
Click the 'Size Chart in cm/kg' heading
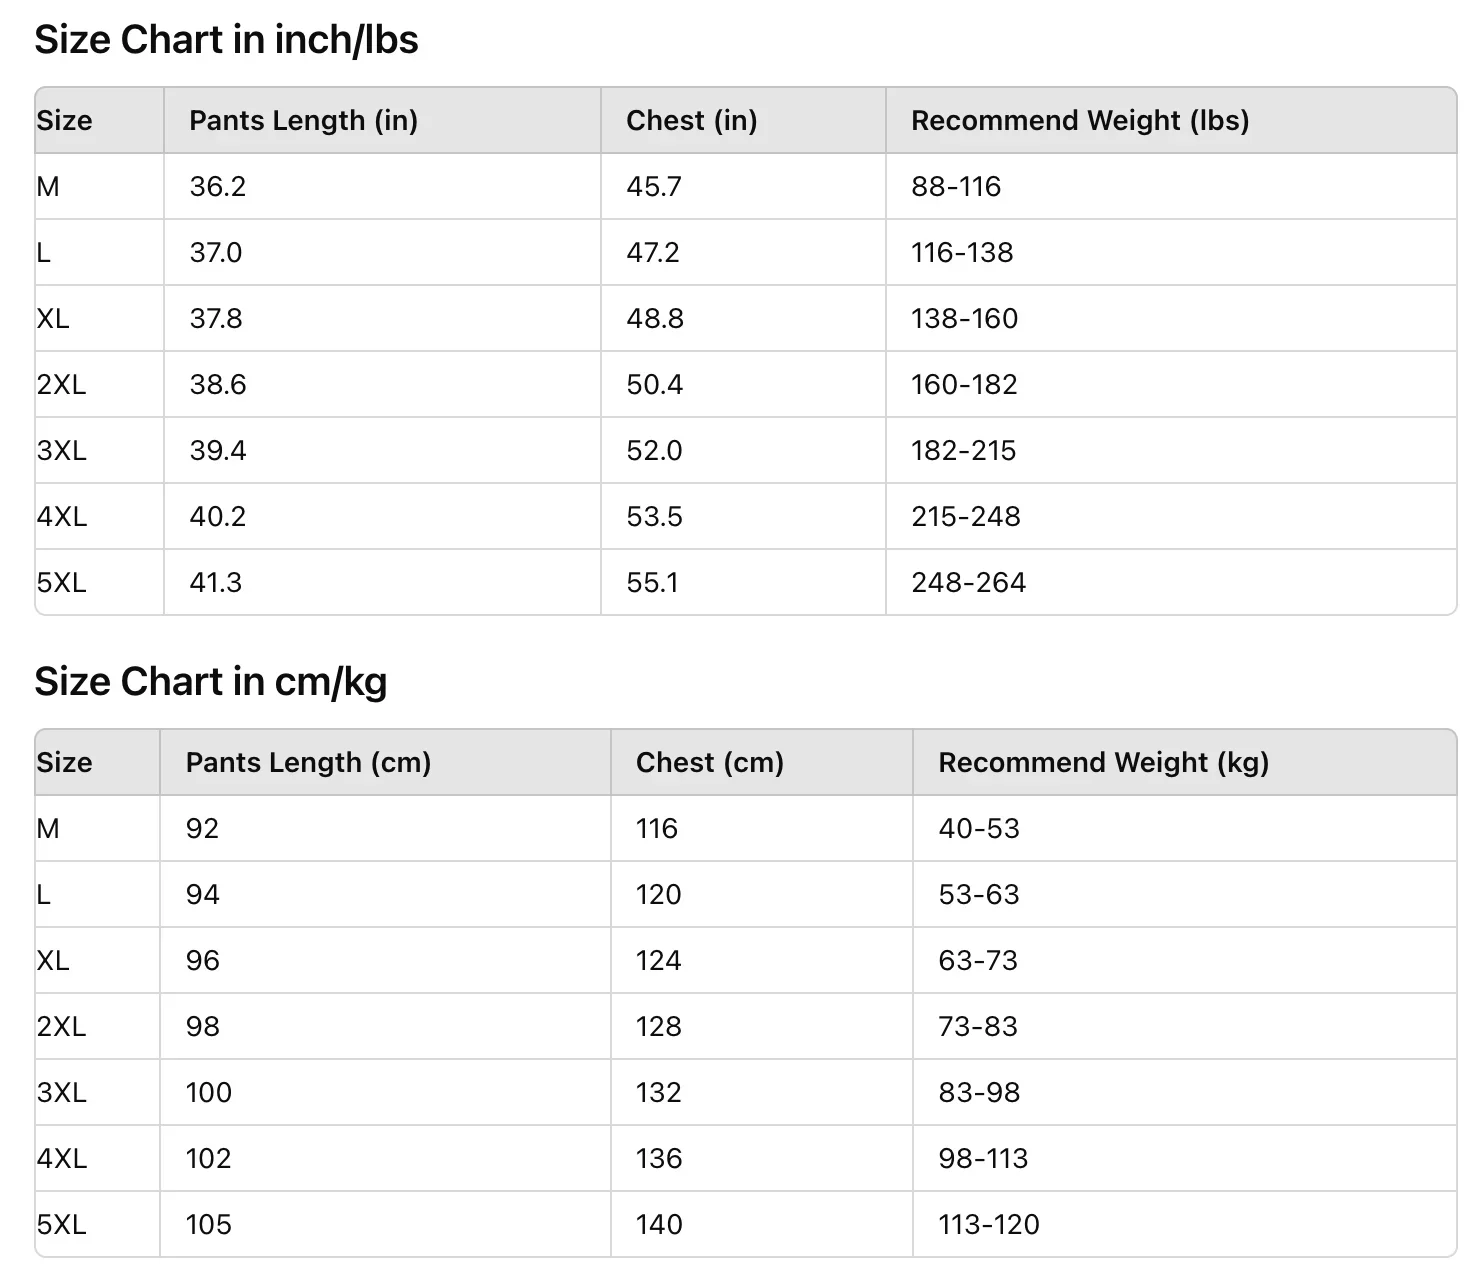210,682
